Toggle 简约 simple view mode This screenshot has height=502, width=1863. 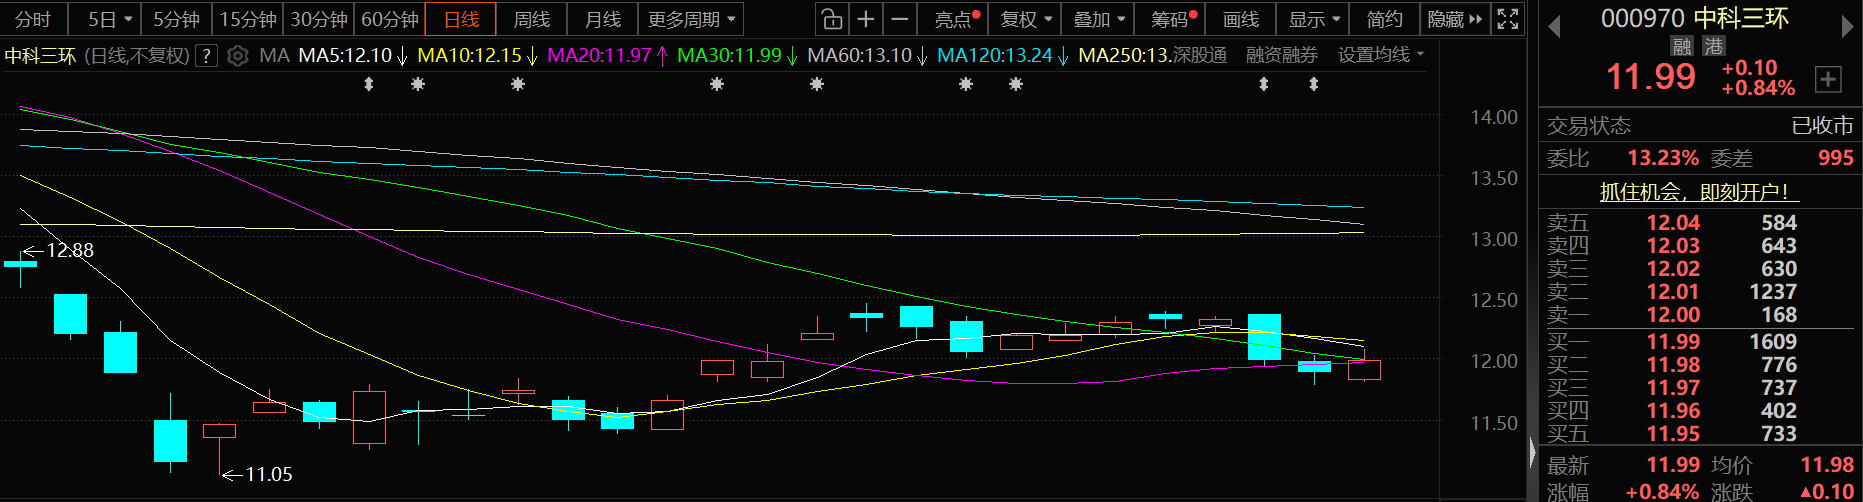click(x=1384, y=19)
